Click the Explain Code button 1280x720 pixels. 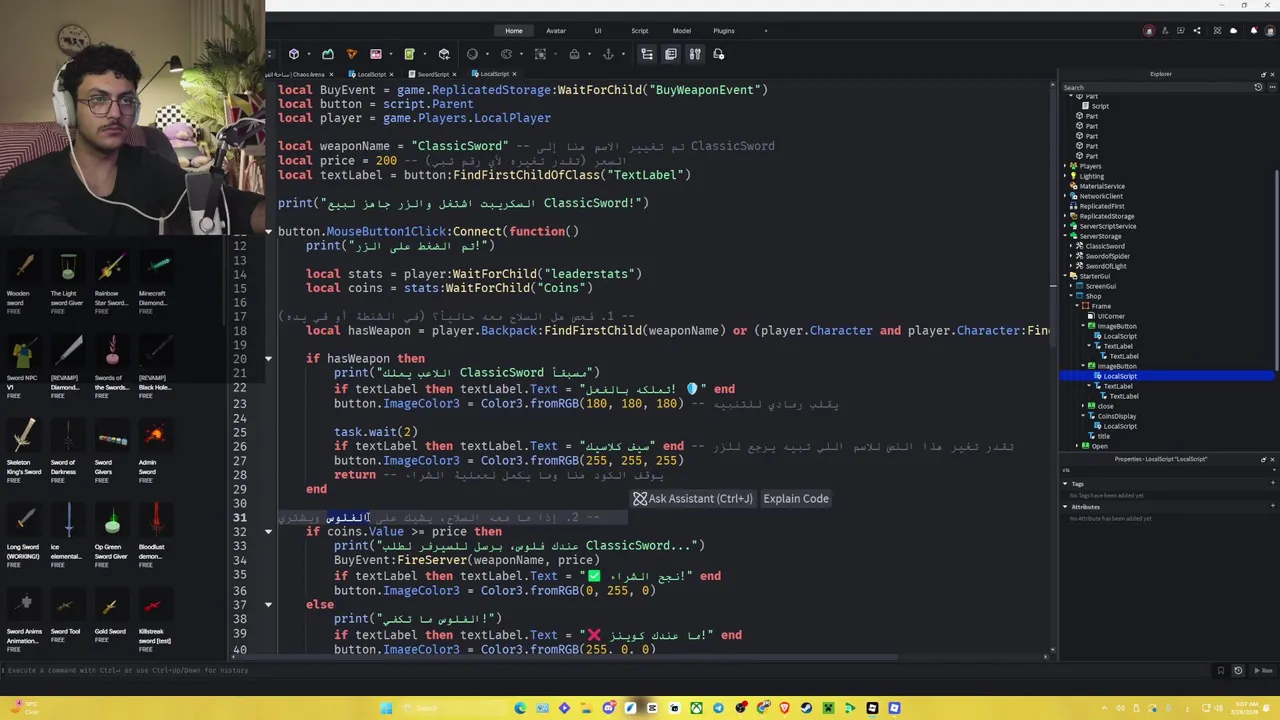pyautogui.click(x=796, y=498)
